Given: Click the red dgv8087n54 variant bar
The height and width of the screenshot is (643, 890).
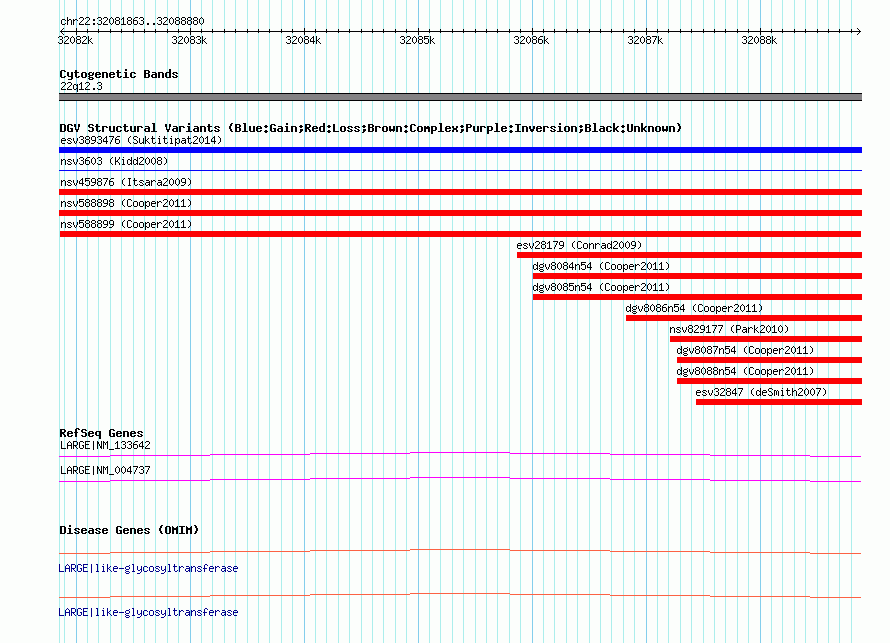Looking at the screenshot, I should (769, 360).
